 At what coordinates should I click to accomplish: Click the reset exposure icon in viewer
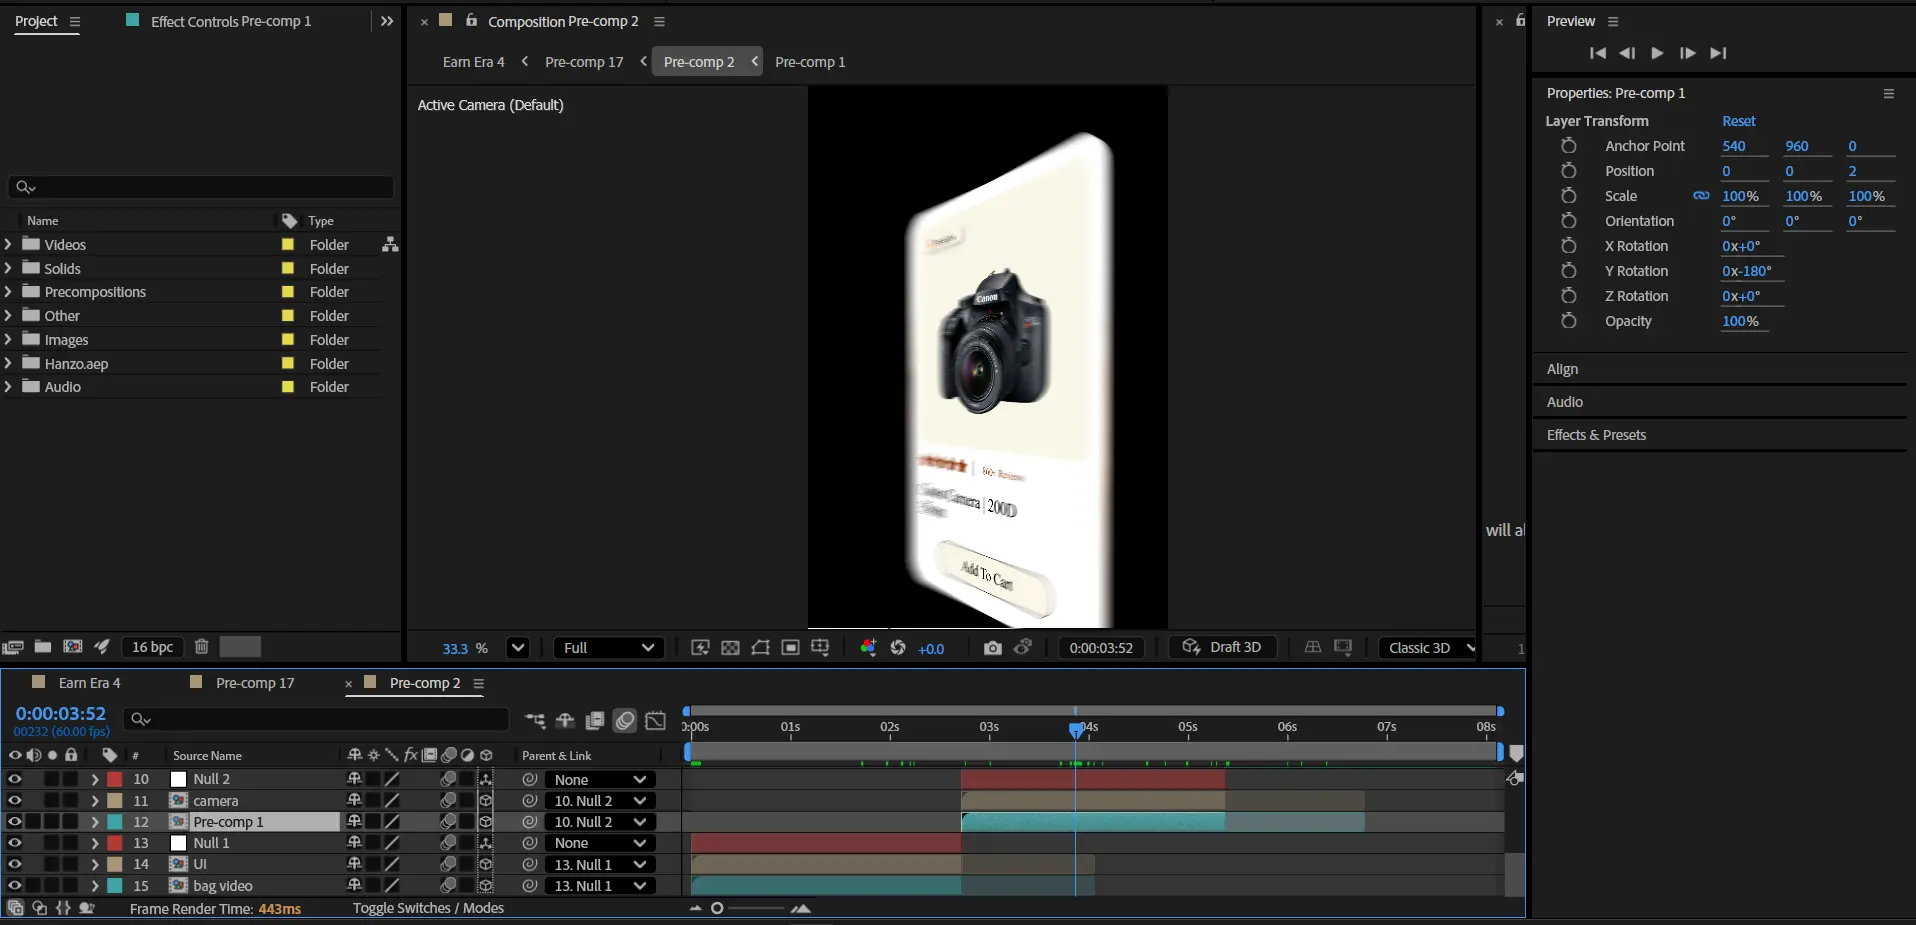coord(898,648)
